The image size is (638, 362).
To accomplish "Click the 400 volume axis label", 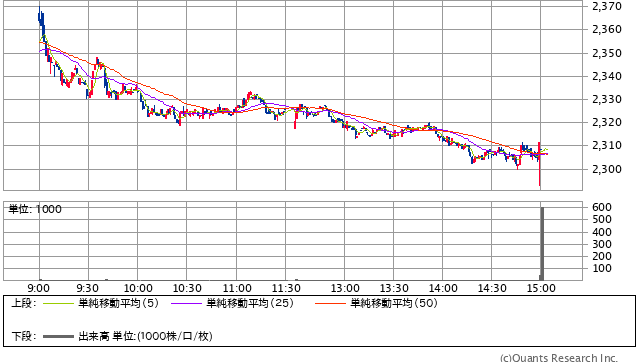I will pyautogui.click(x=602, y=232).
